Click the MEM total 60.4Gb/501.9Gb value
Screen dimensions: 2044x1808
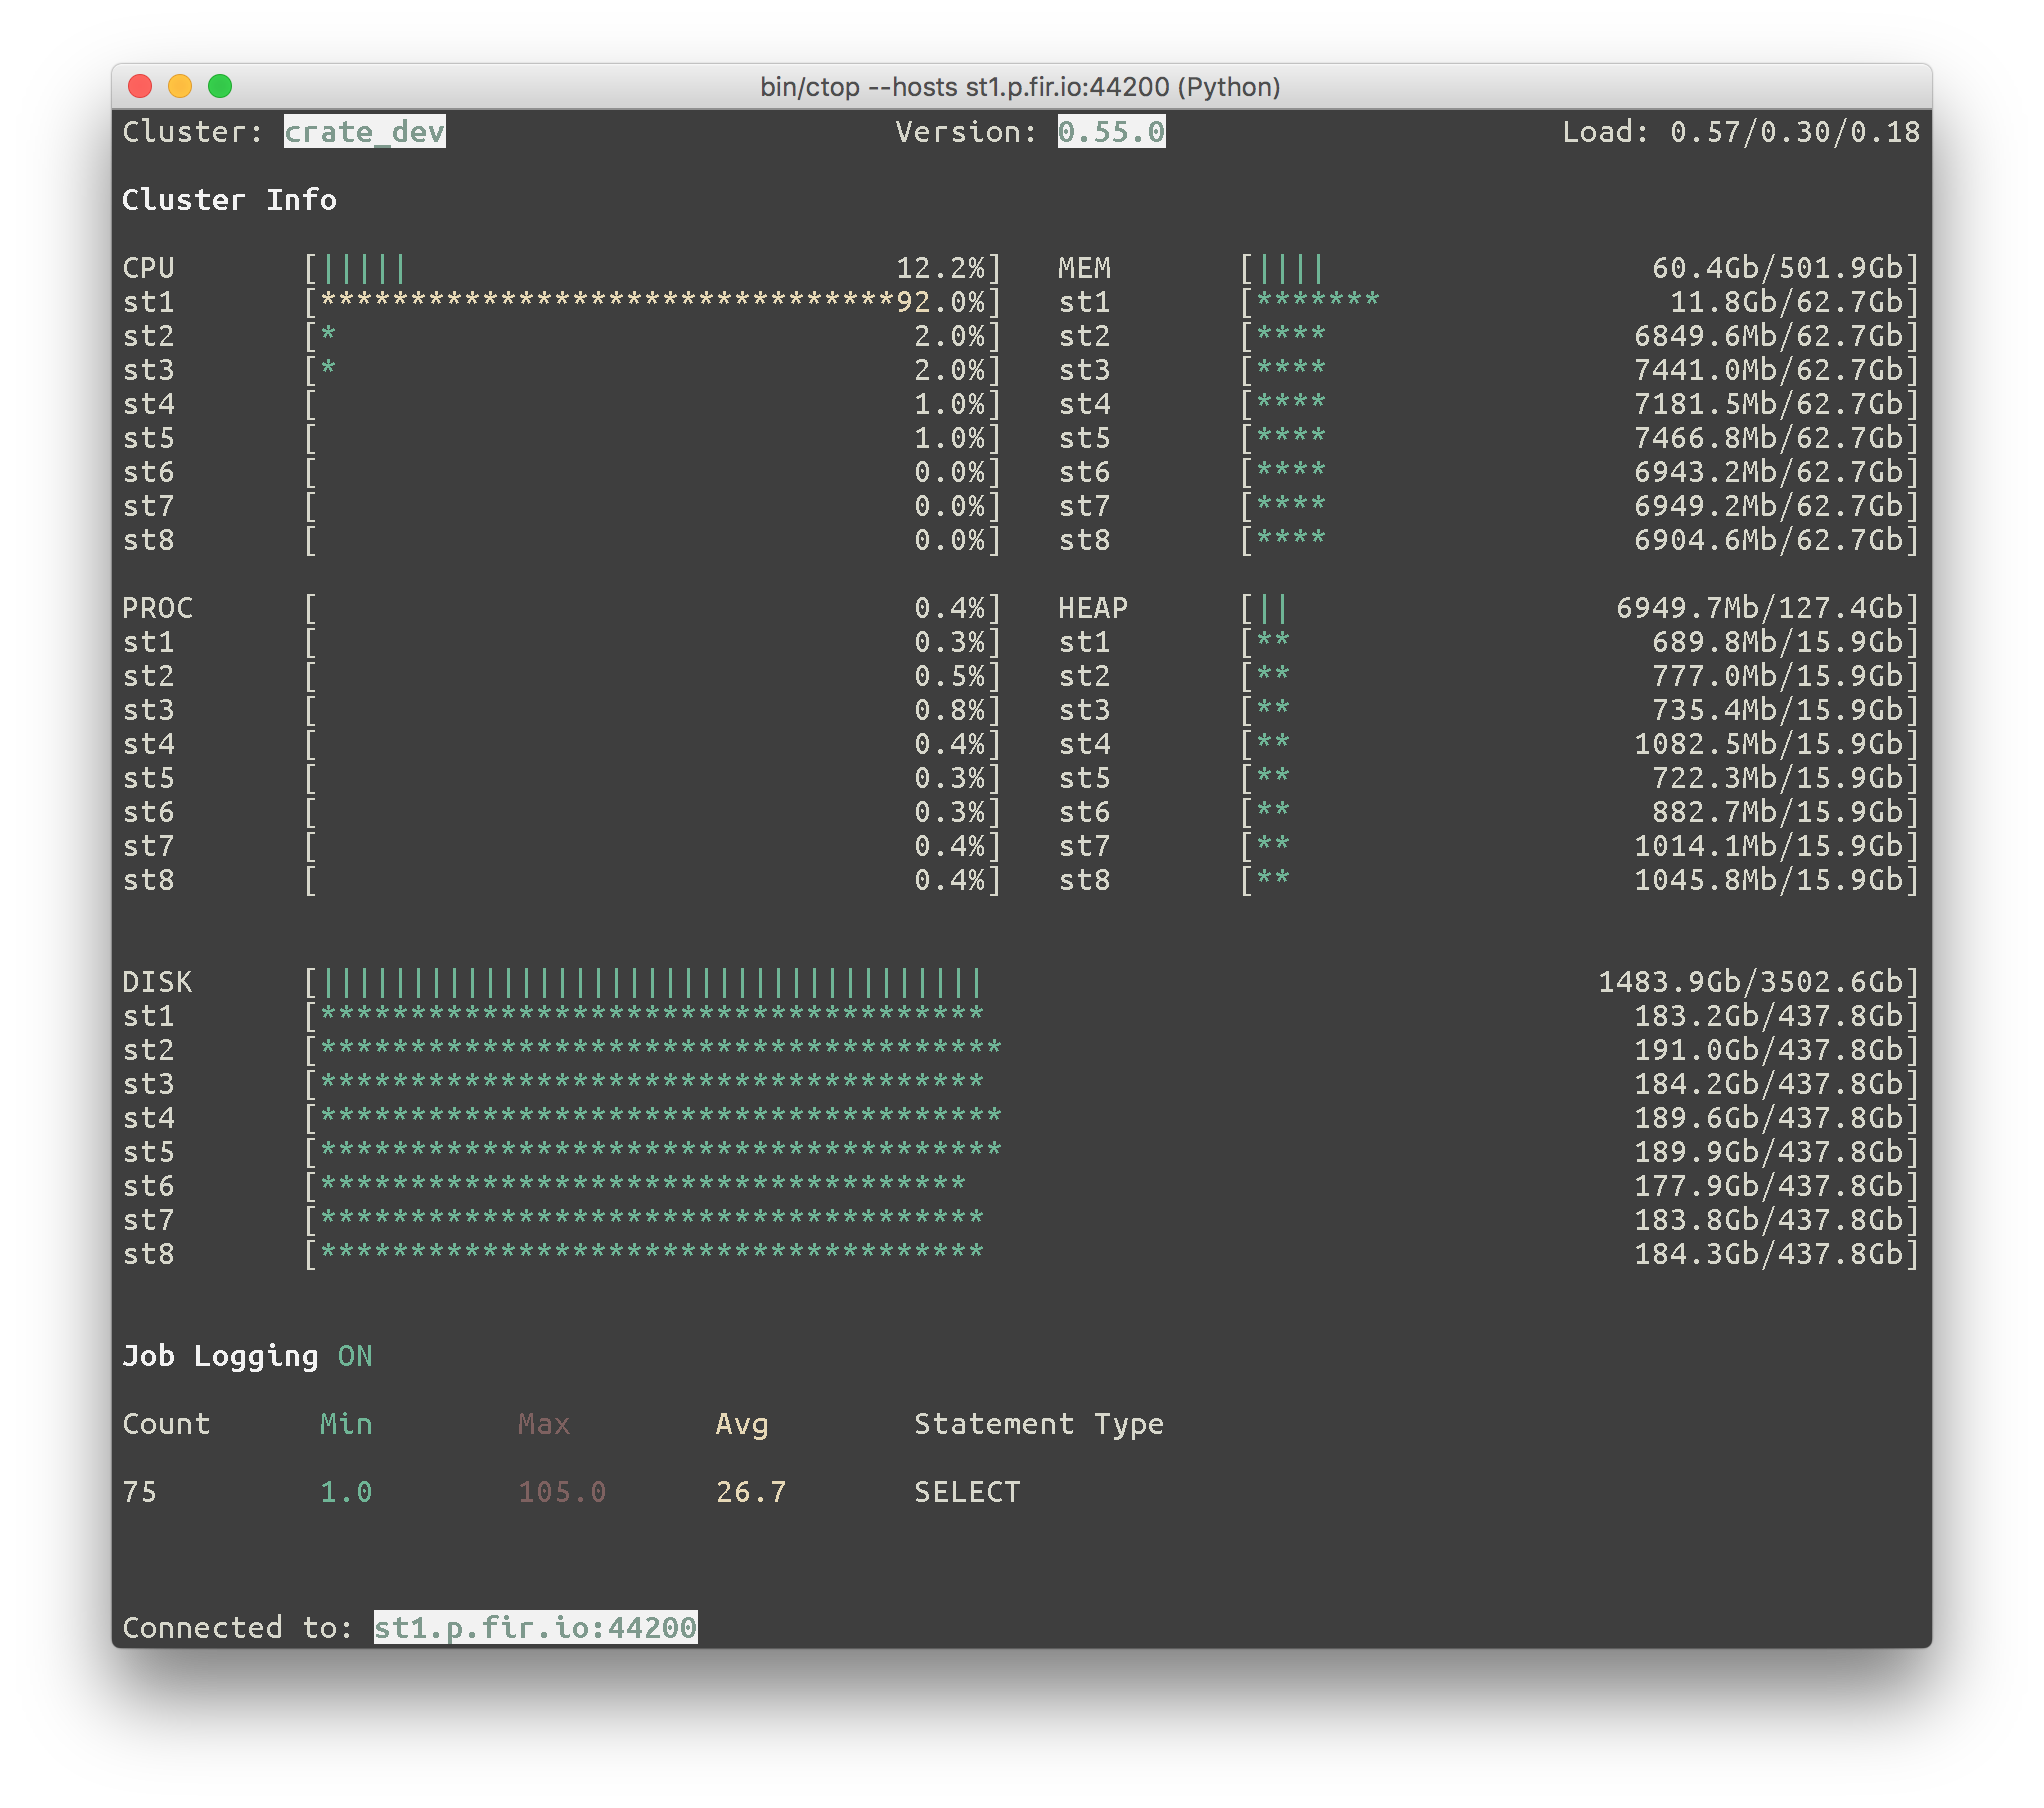(x=1776, y=268)
